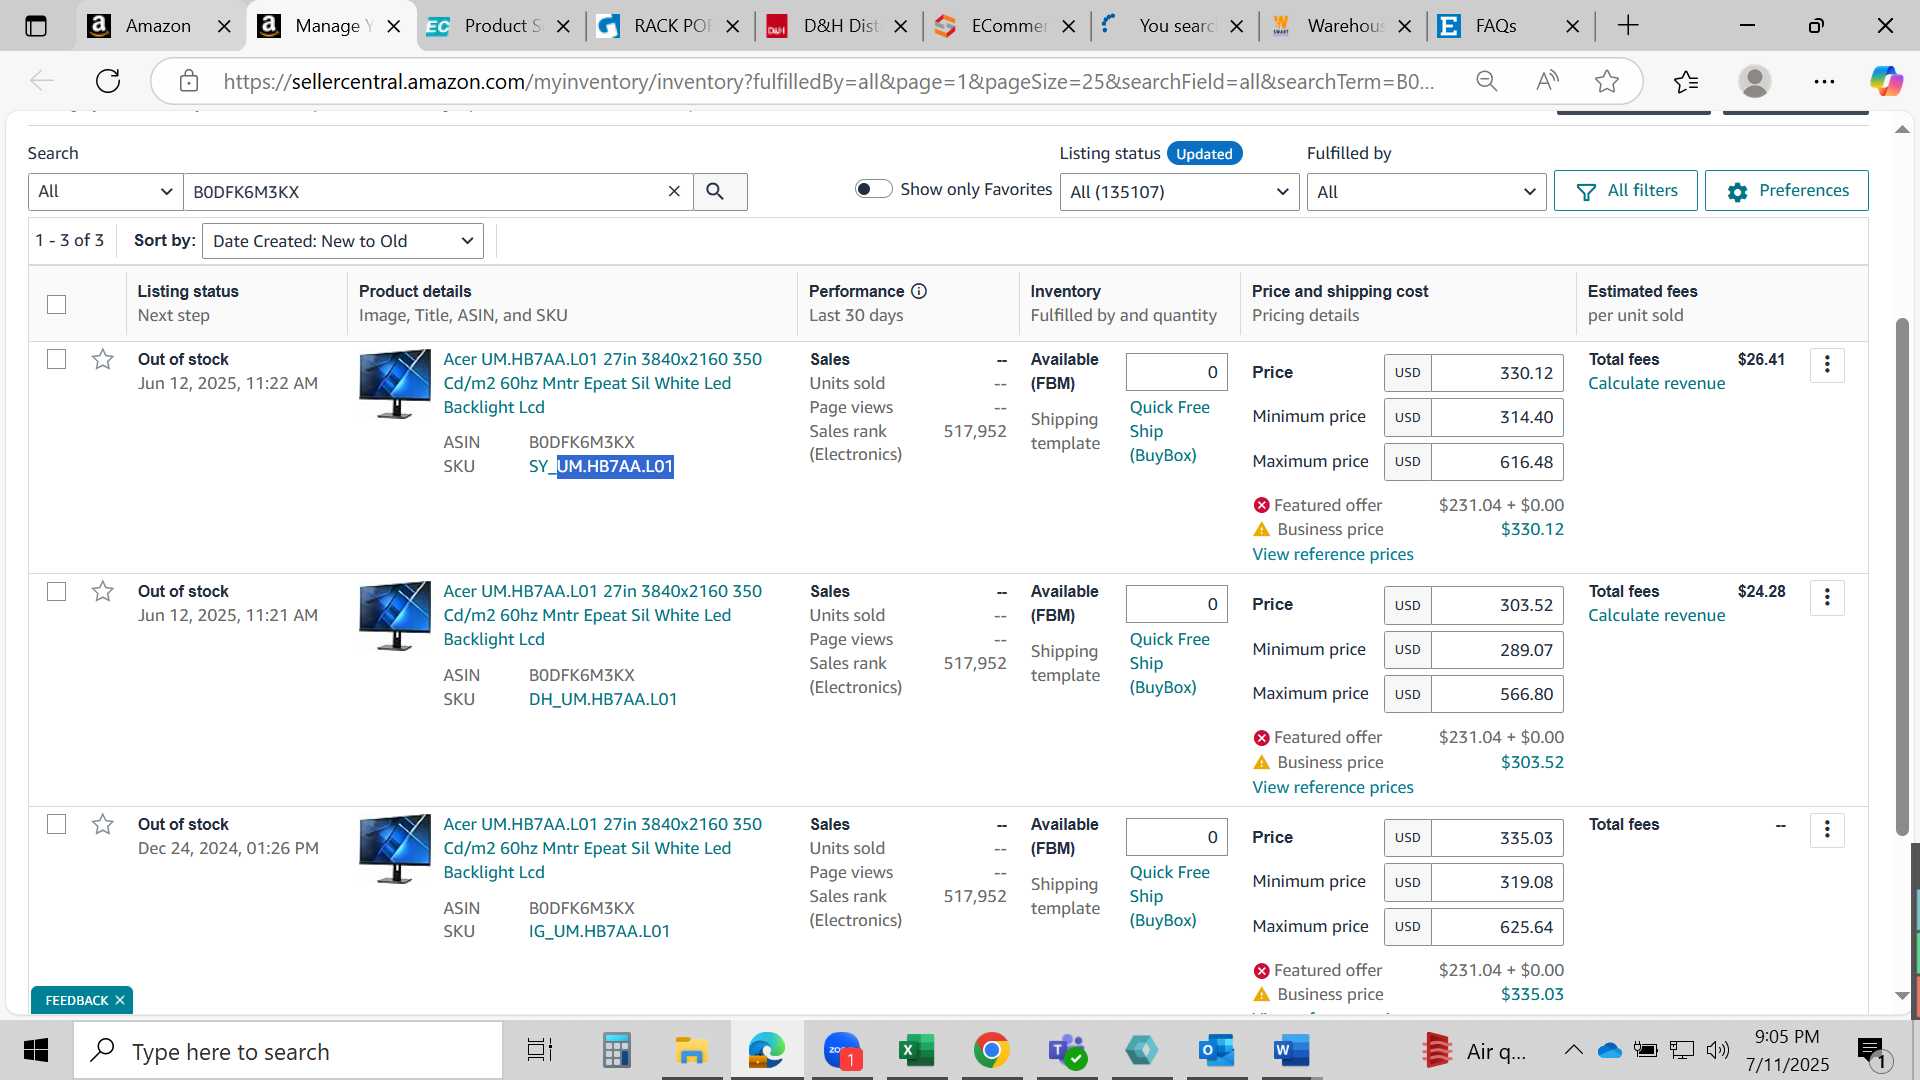Open Chrome from the taskbar
Image resolution: width=1920 pixels, height=1080 pixels.
point(991,1051)
